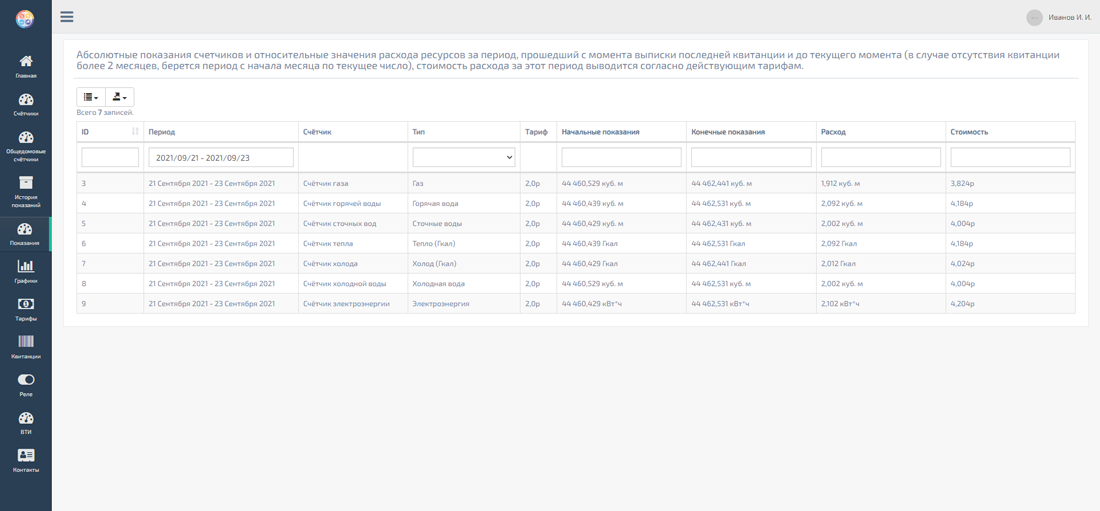The image size is (1100, 511).
Task: Click the Счётчик газа link
Action: tap(325, 184)
